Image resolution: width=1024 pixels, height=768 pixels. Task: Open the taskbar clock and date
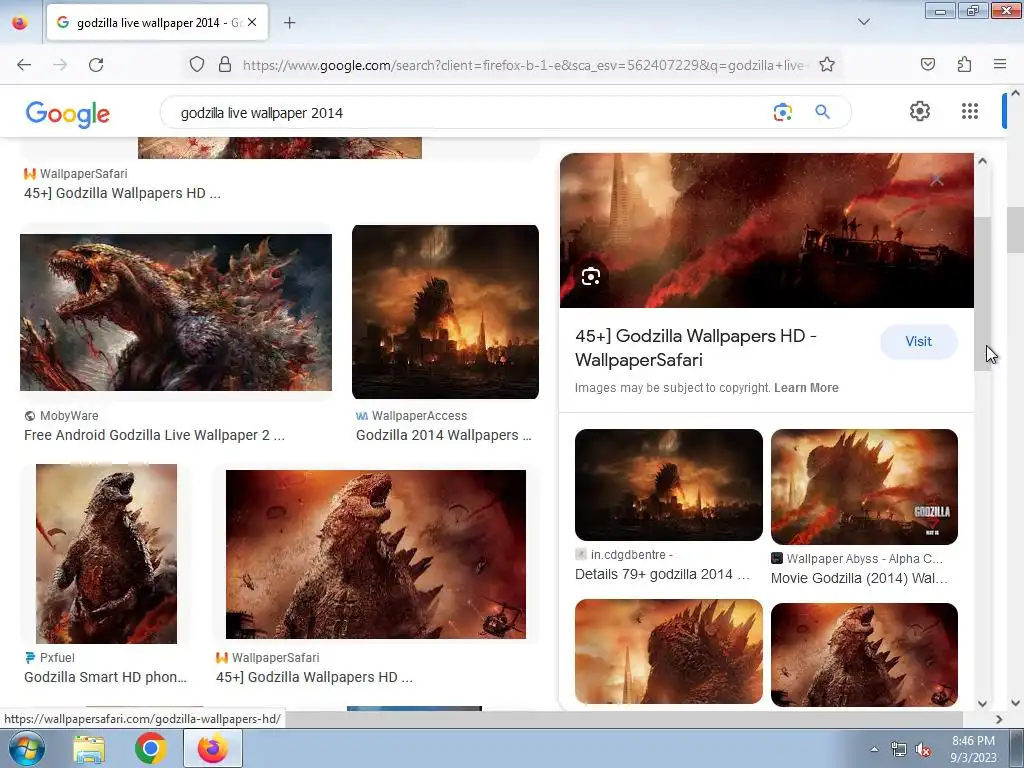[x=973, y=749]
